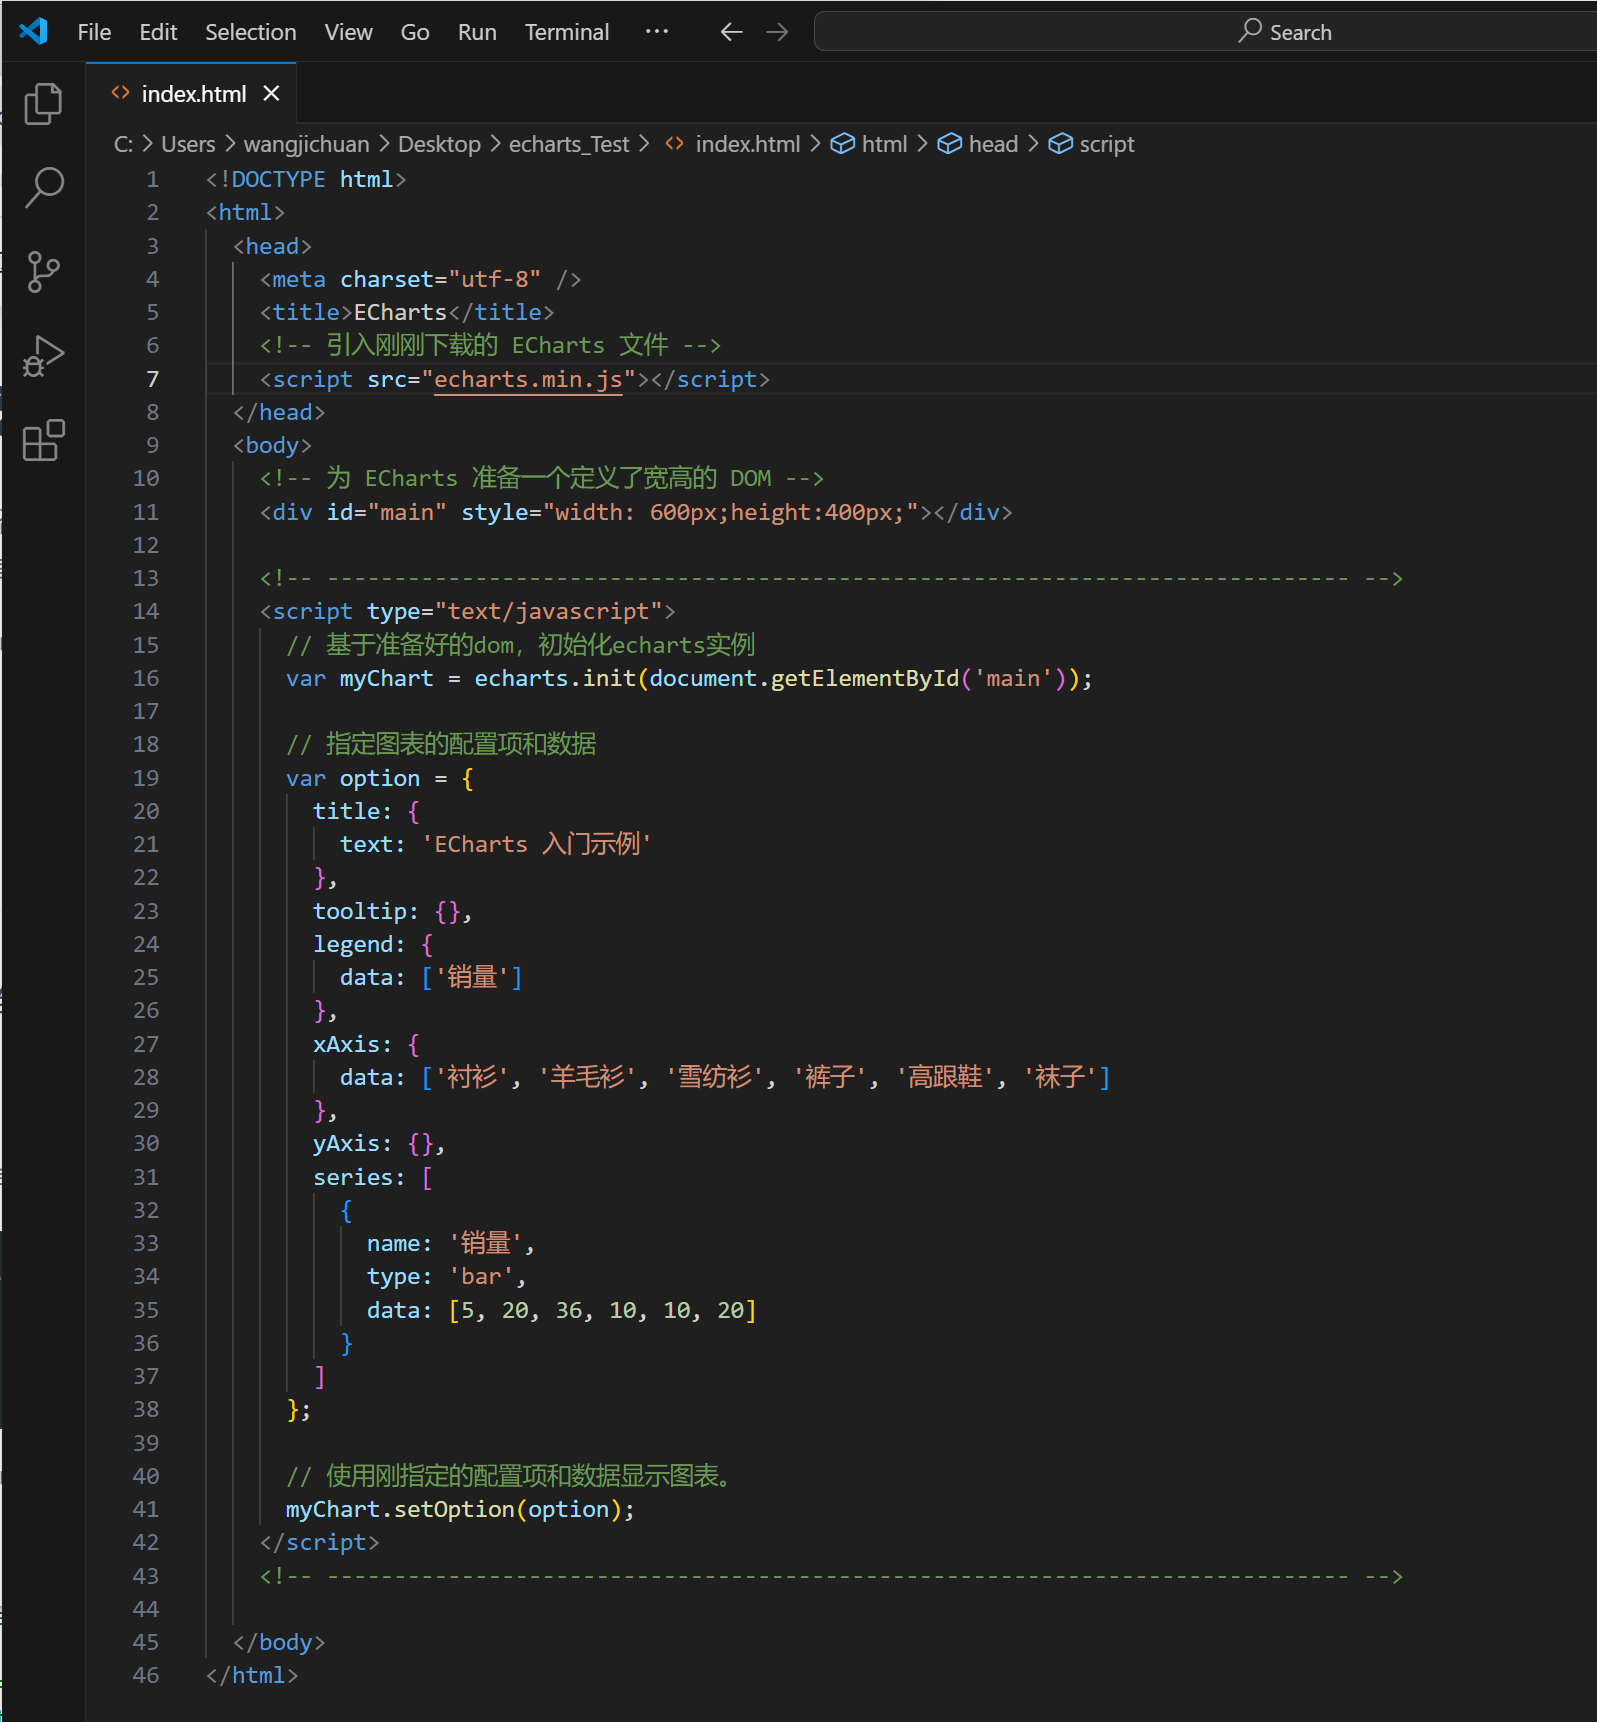1597x1722 pixels.
Task: Open the Go menu
Action: point(415,32)
